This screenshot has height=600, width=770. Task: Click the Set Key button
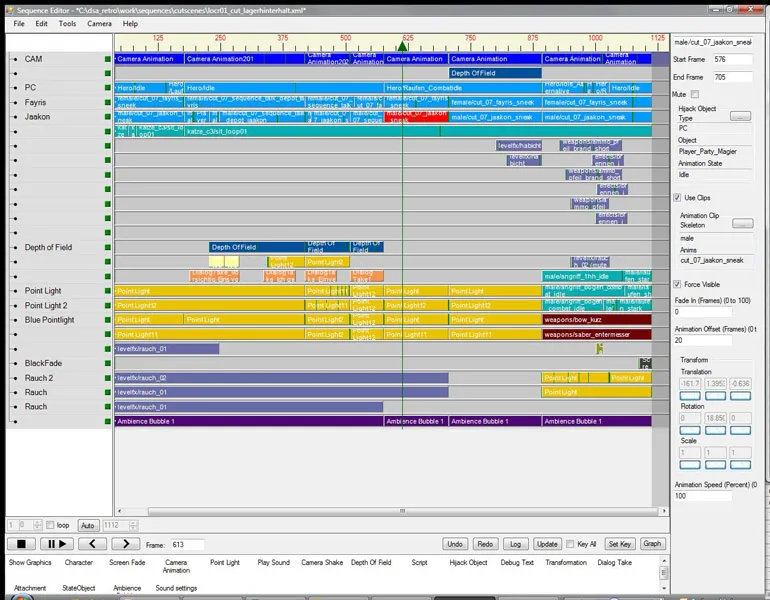(x=619, y=544)
